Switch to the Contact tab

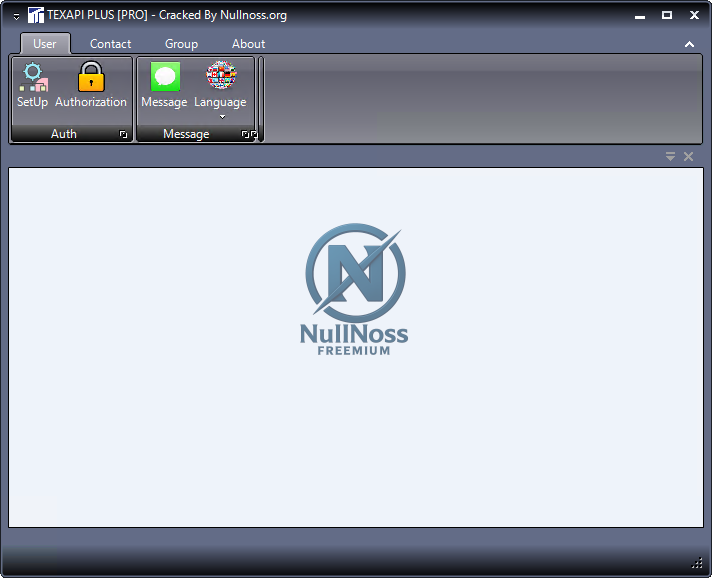pyautogui.click(x=110, y=44)
